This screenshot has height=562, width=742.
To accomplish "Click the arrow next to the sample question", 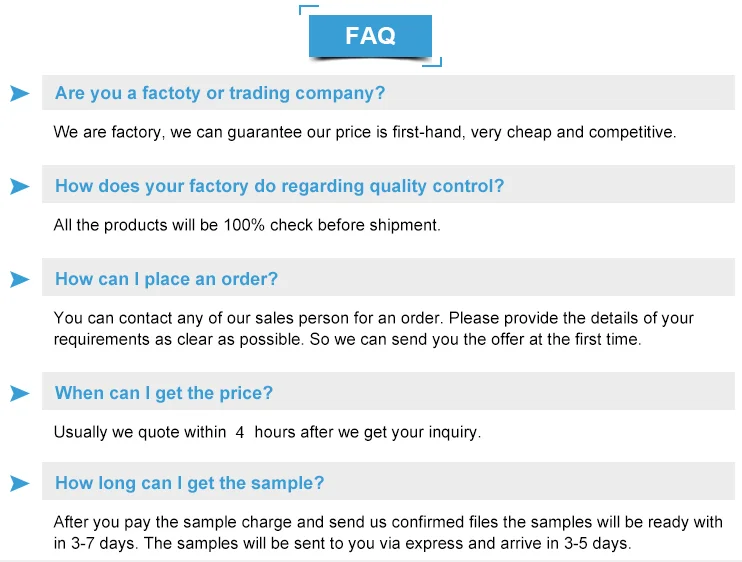I will (x=20, y=484).
